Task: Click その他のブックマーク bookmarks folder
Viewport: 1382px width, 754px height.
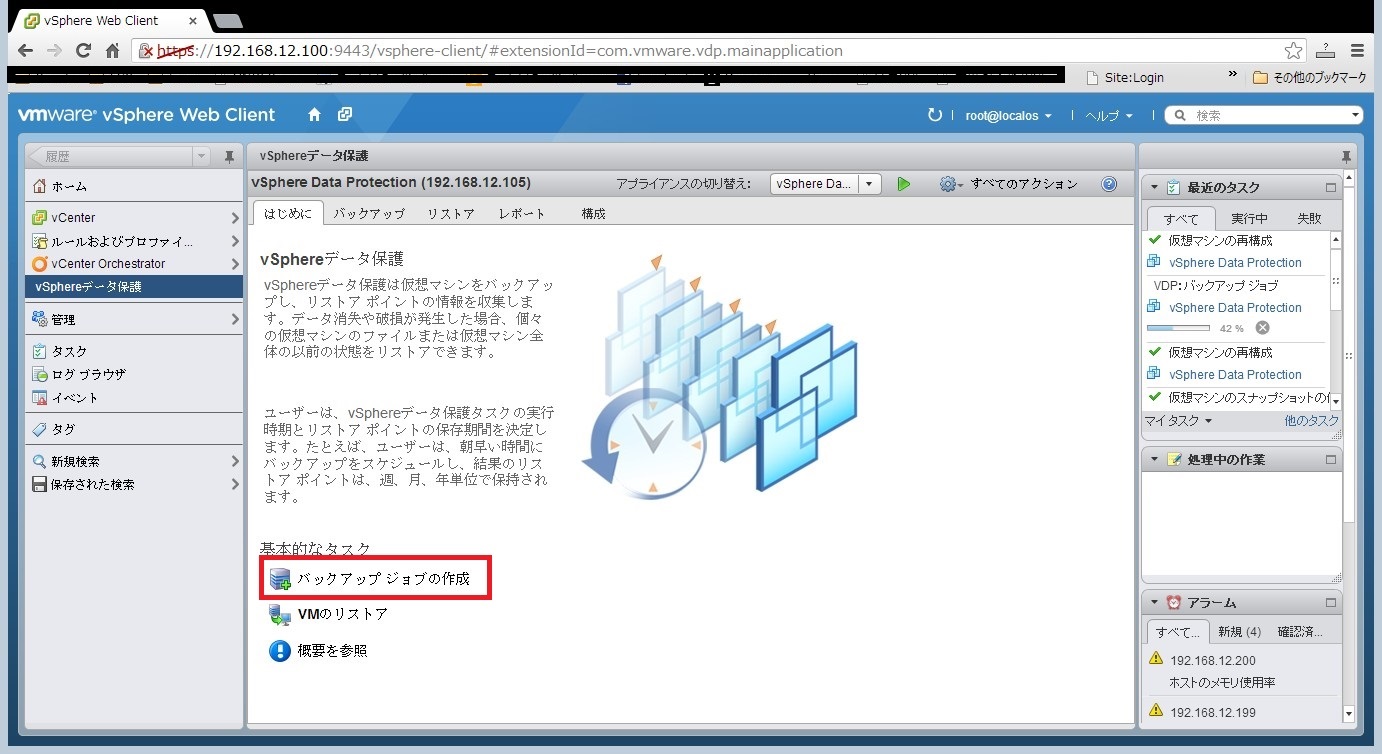Action: [x=1309, y=77]
